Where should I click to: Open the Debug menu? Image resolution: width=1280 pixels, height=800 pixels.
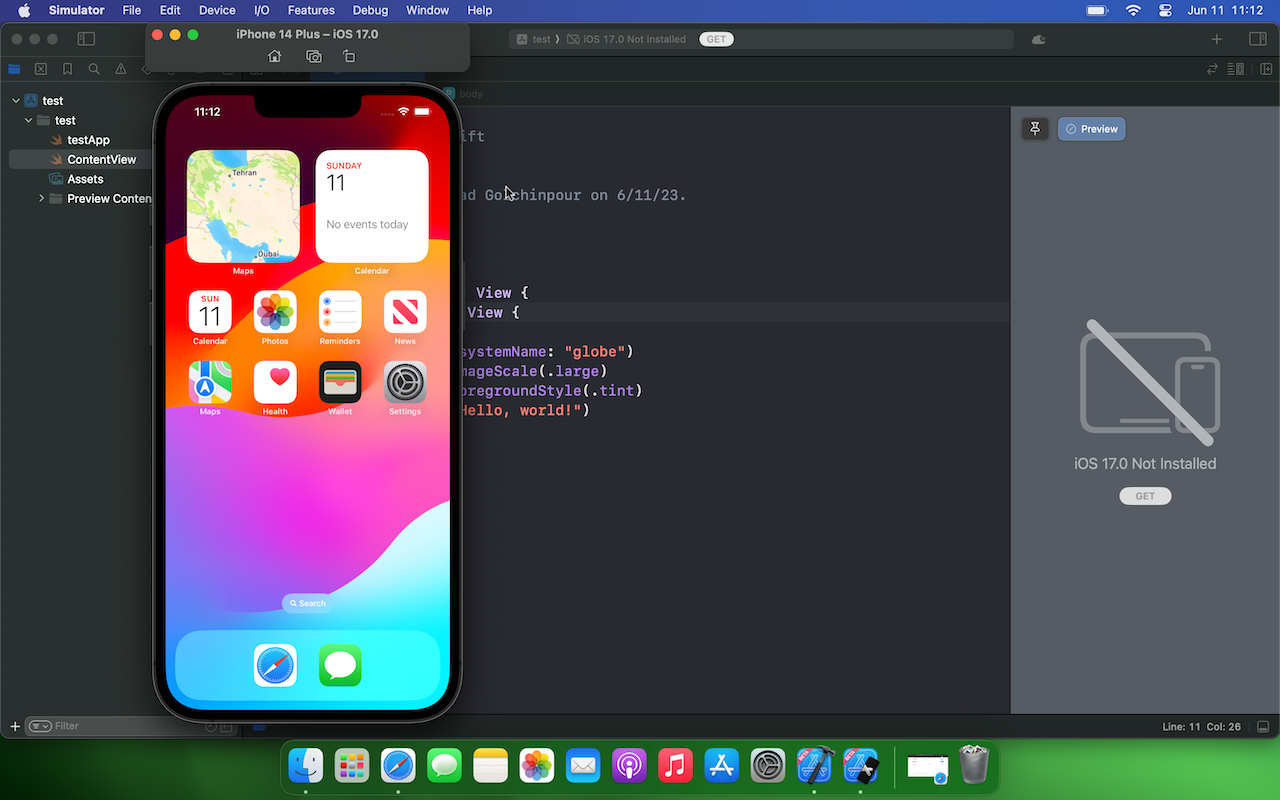[x=370, y=10]
